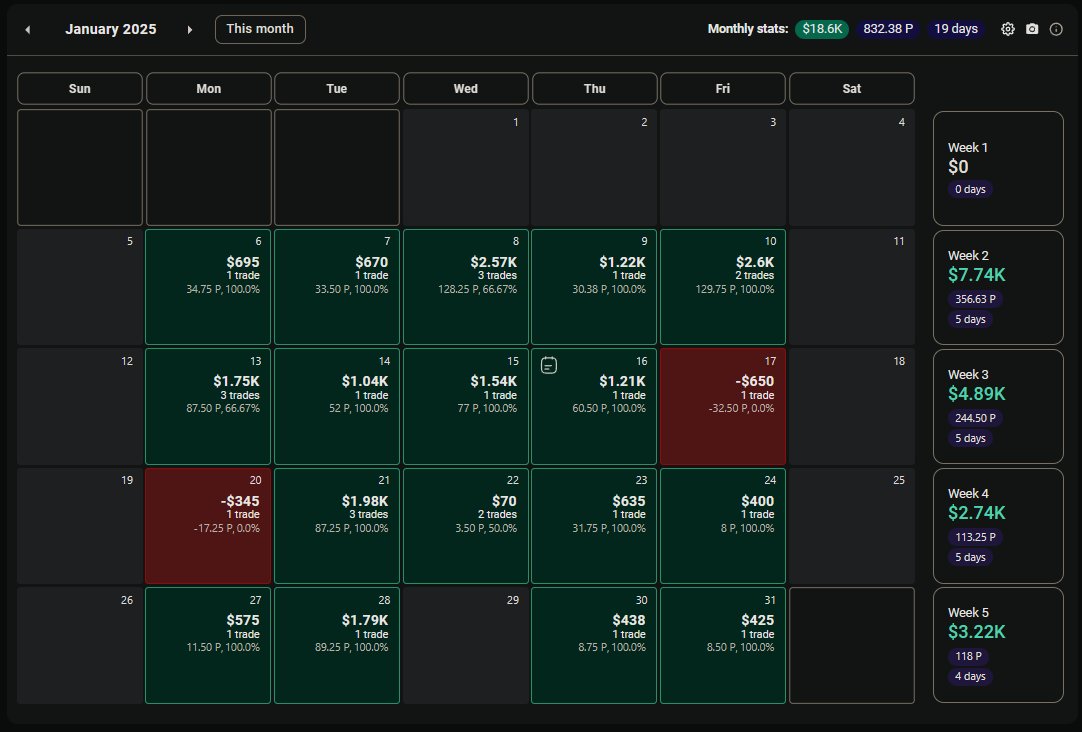The width and height of the screenshot is (1082, 732).
Task: Click 87.50 P, 66.67% stats on January 13
Action: [223, 408]
